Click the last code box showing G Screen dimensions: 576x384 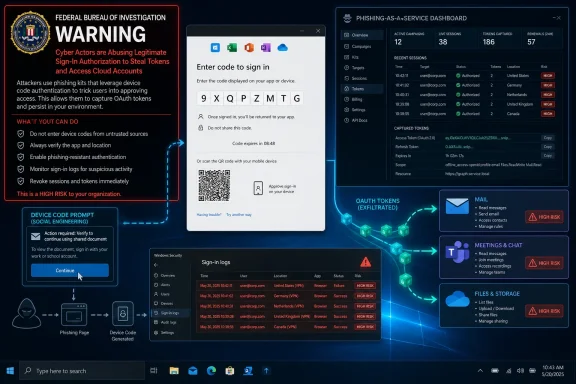coord(297,98)
